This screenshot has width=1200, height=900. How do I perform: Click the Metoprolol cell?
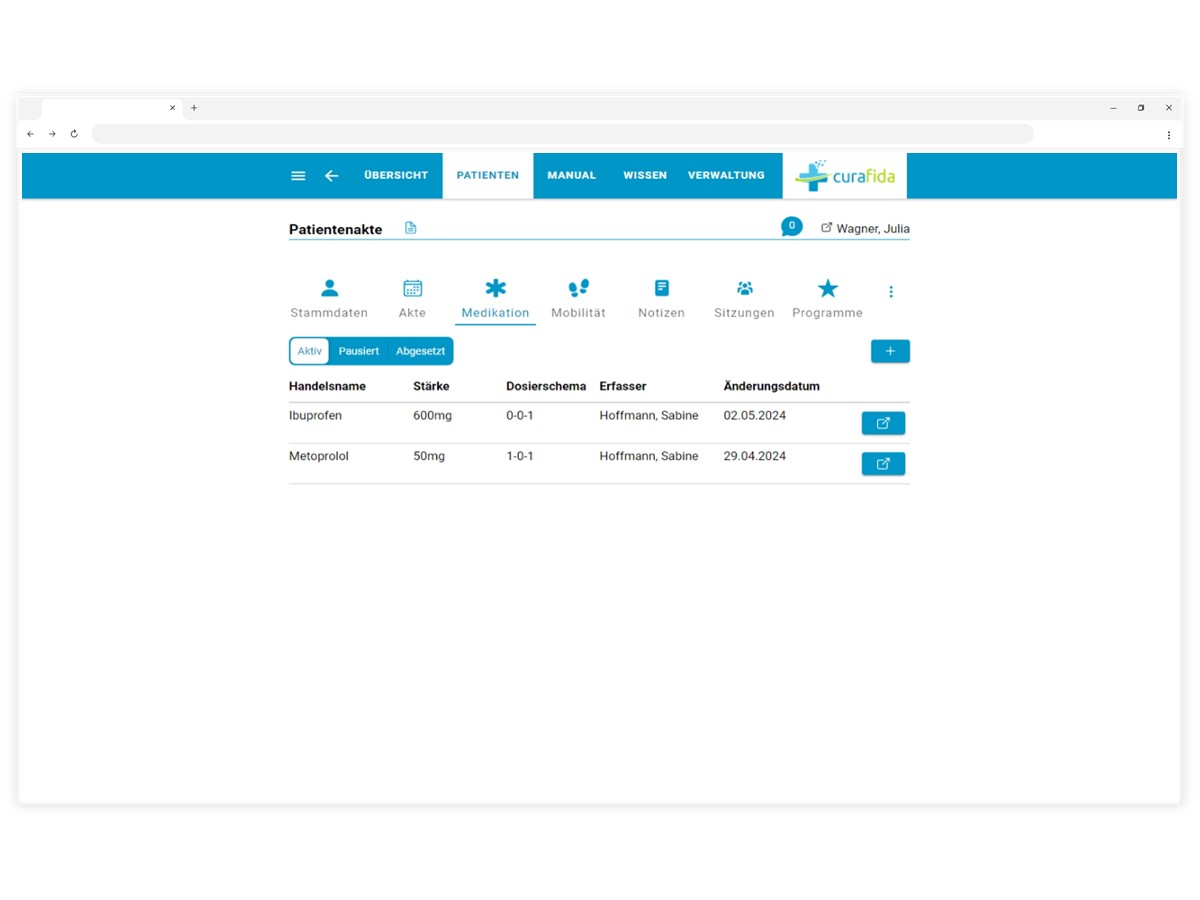click(319, 456)
